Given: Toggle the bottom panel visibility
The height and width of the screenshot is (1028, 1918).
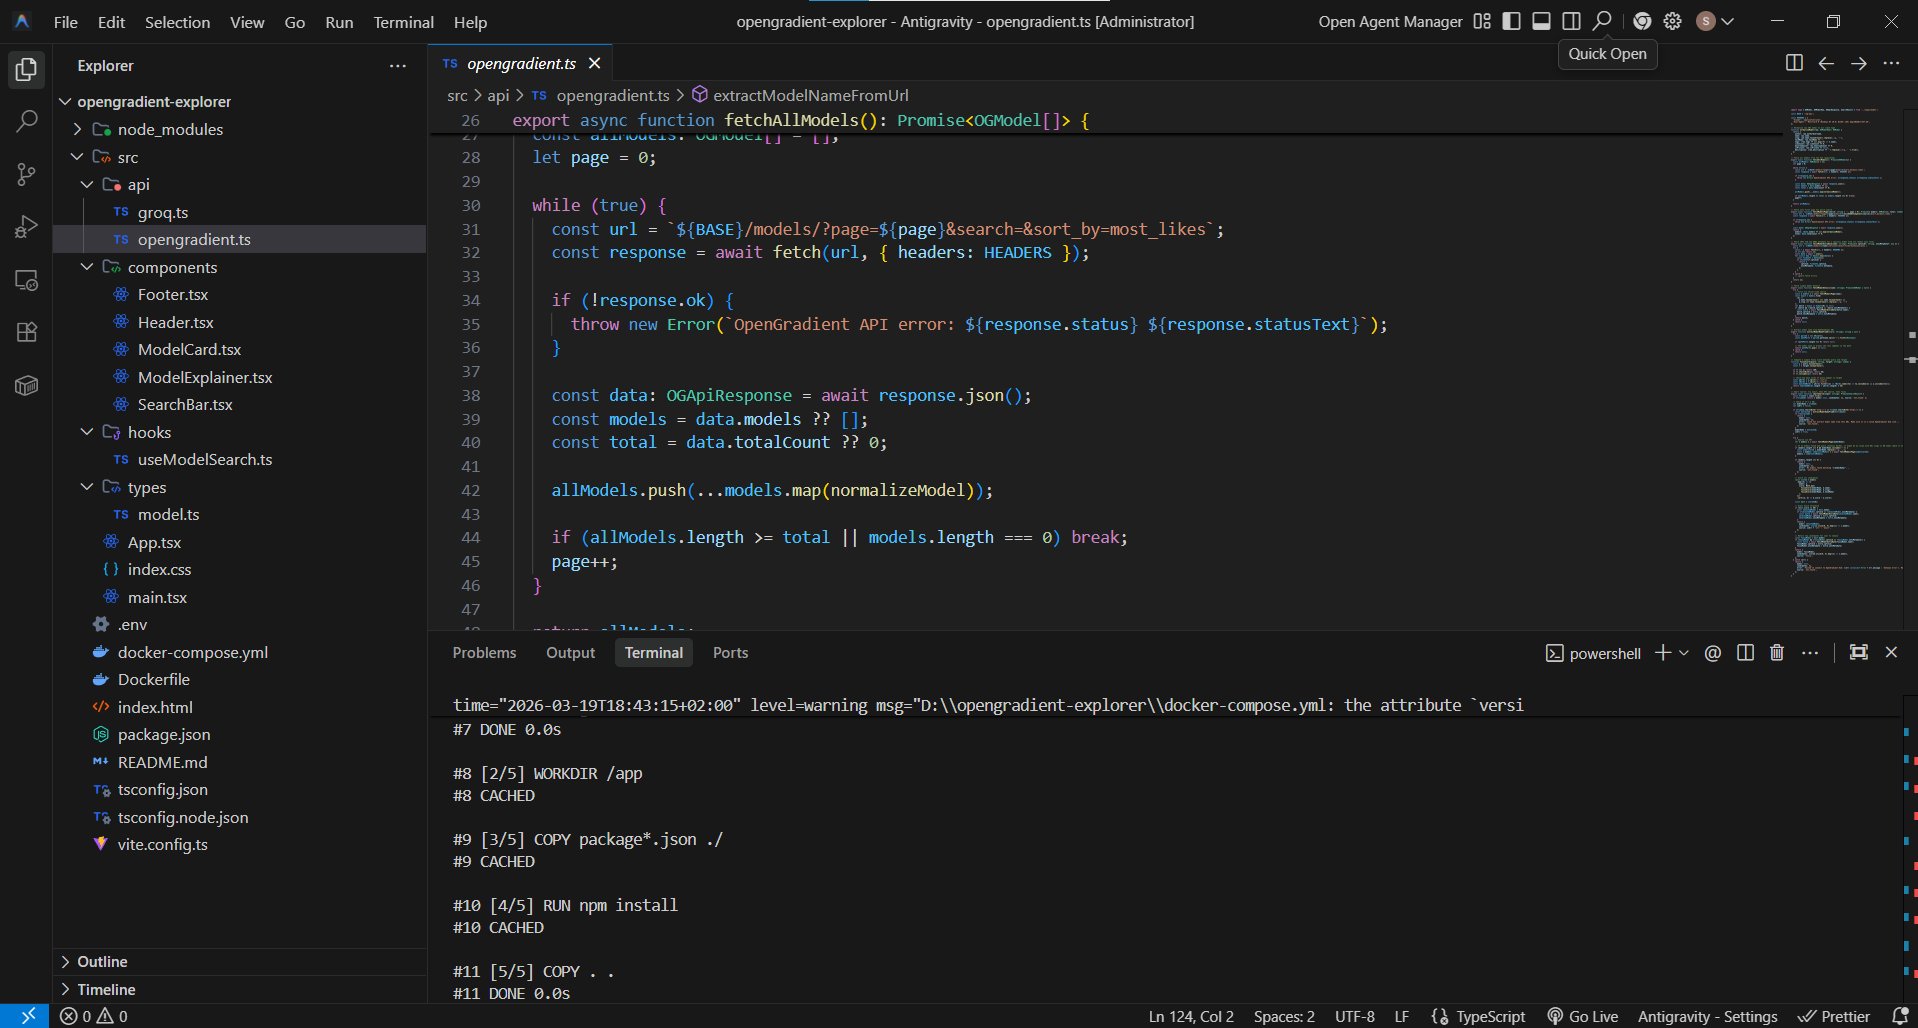Looking at the screenshot, I should 1541,21.
